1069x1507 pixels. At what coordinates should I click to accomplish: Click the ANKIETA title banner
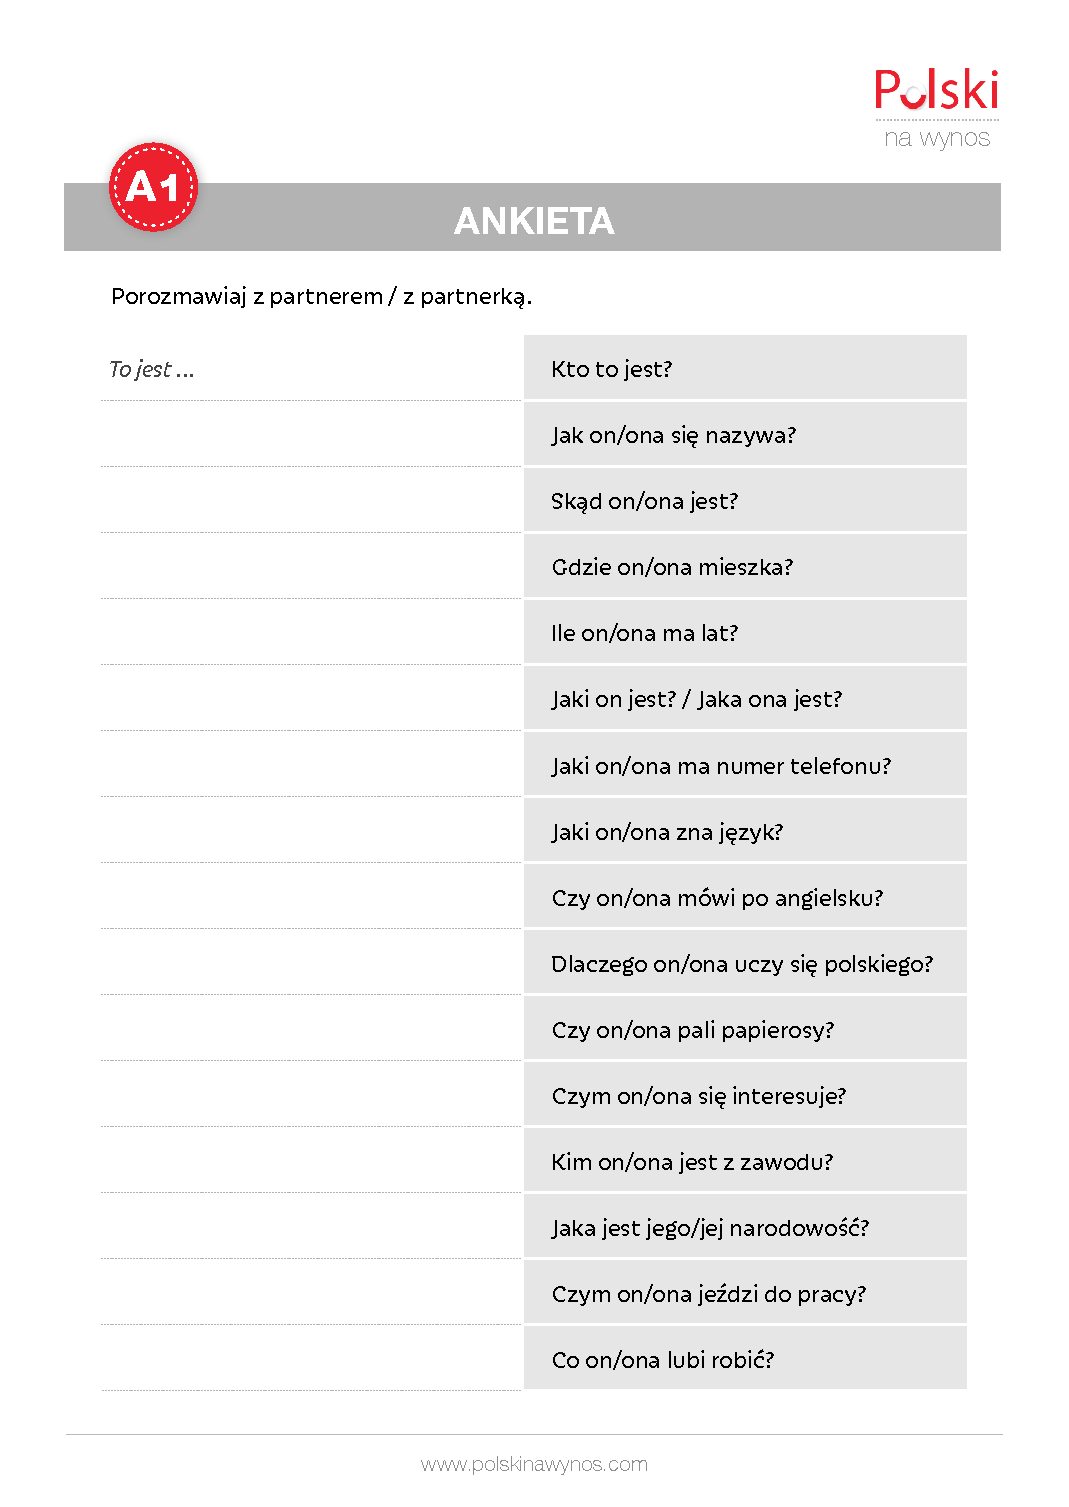[533, 217]
